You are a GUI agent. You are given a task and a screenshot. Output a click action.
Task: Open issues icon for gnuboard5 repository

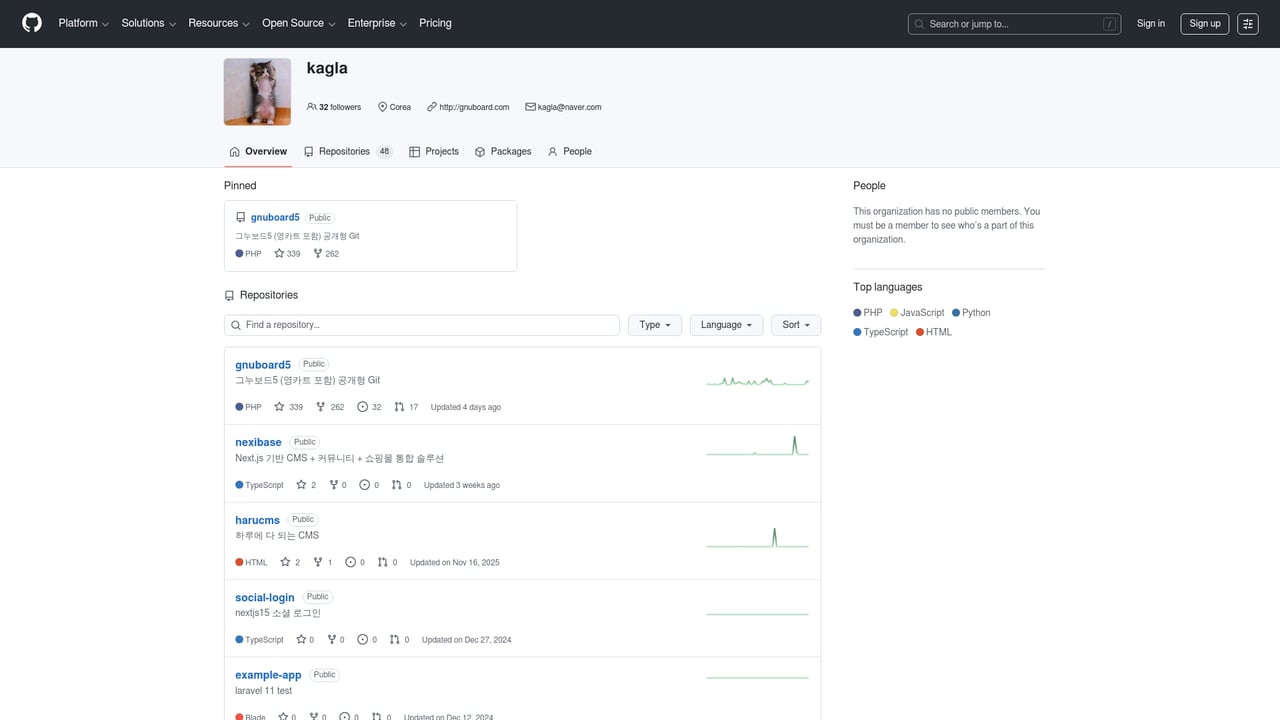click(362, 407)
